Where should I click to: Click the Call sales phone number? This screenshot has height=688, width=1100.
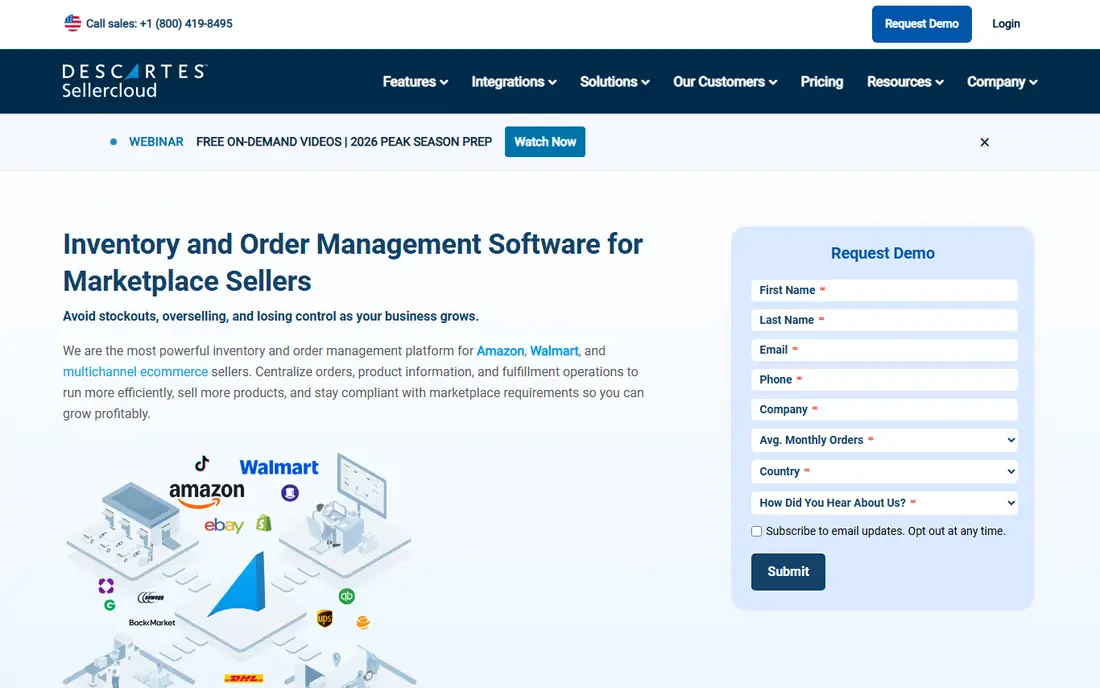[x=186, y=24]
